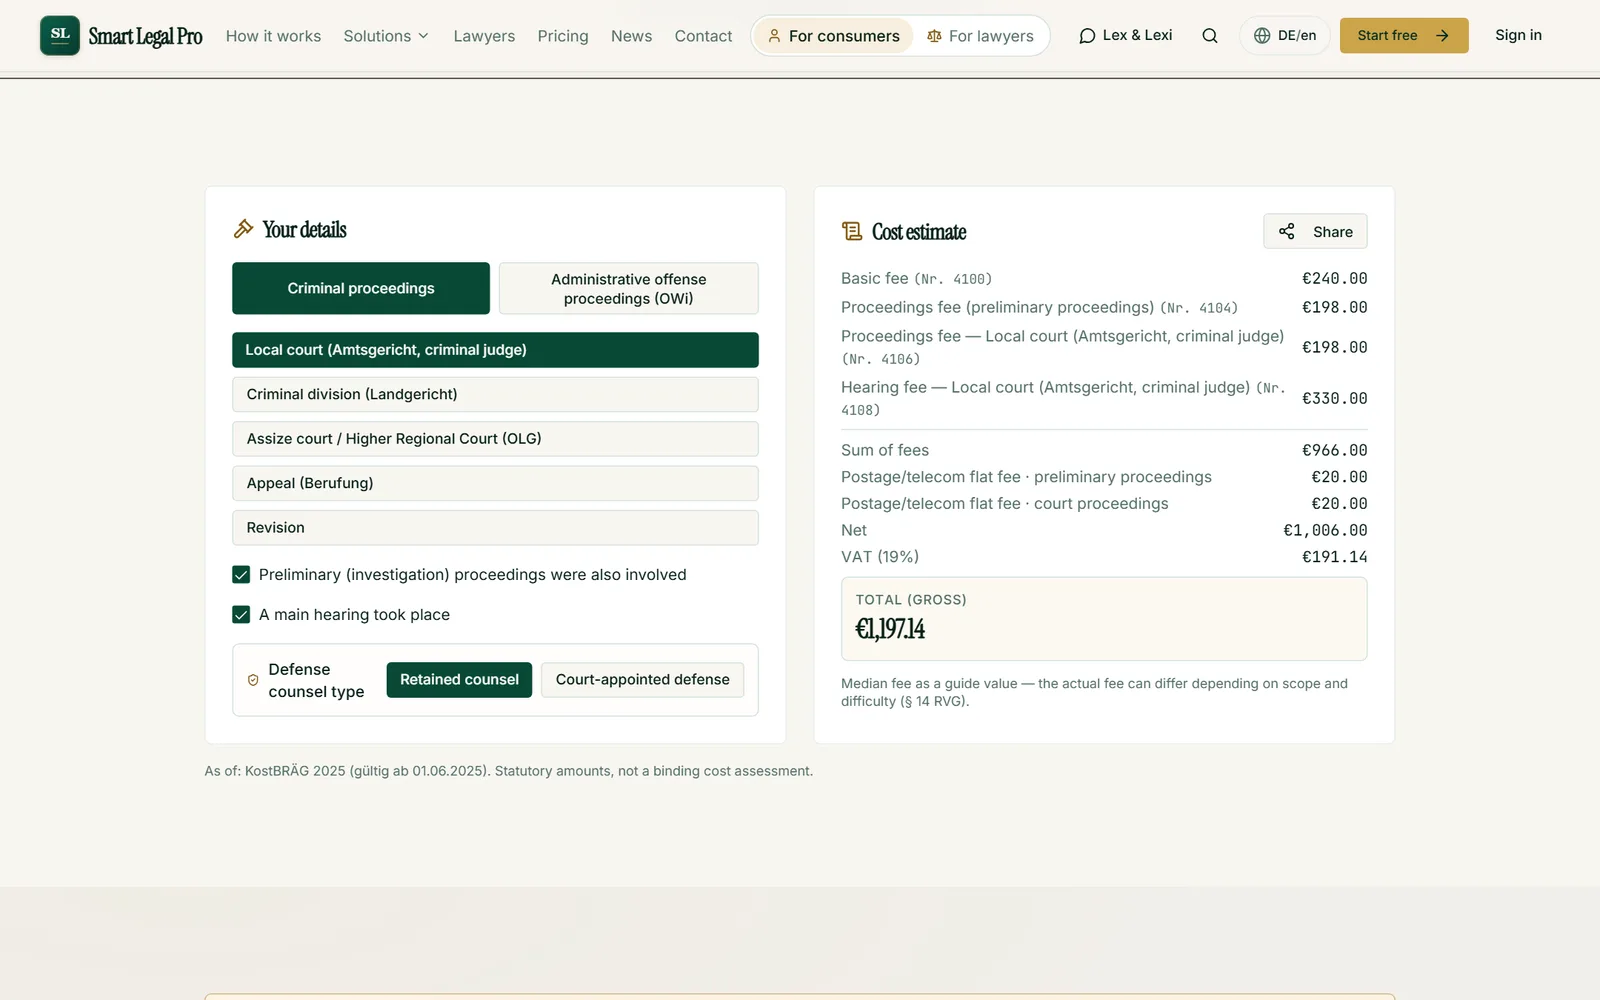
Task: Select Criminal proceedings tab
Action: [x=361, y=288]
